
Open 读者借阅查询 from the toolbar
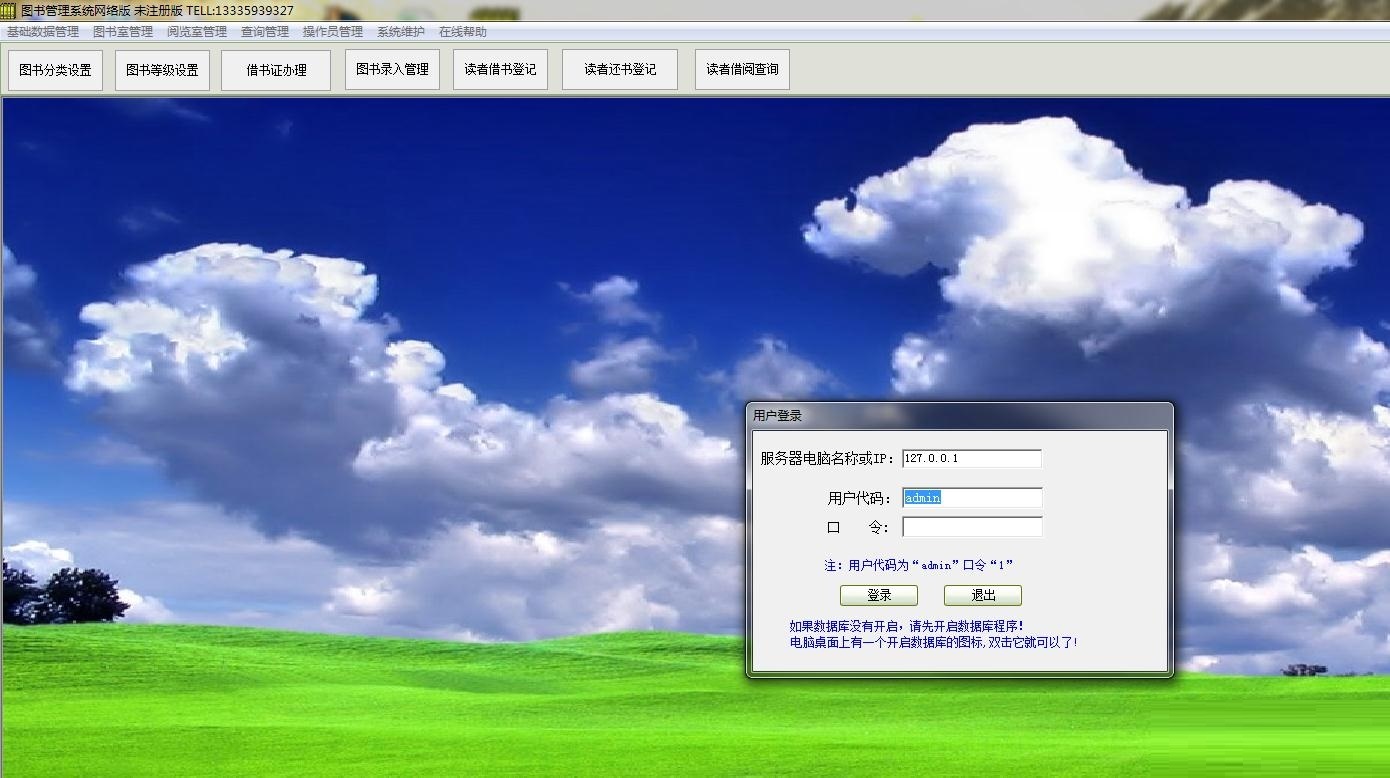click(742, 69)
